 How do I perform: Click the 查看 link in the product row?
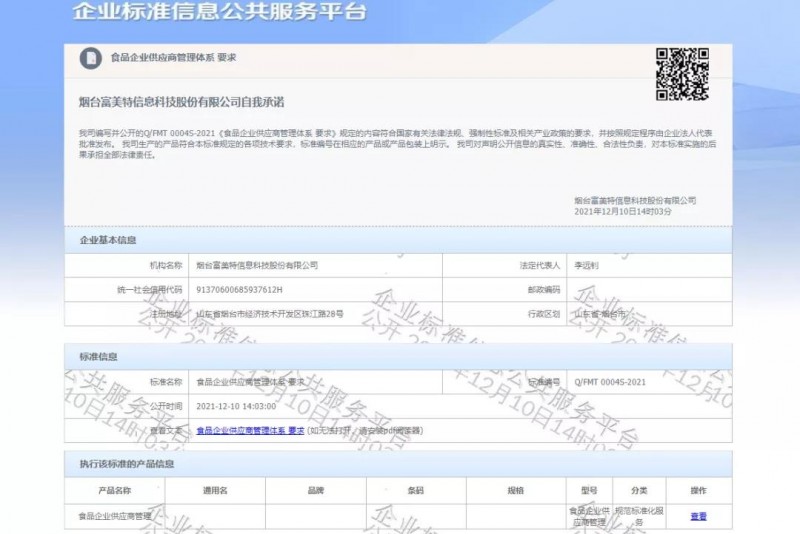tap(698, 516)
